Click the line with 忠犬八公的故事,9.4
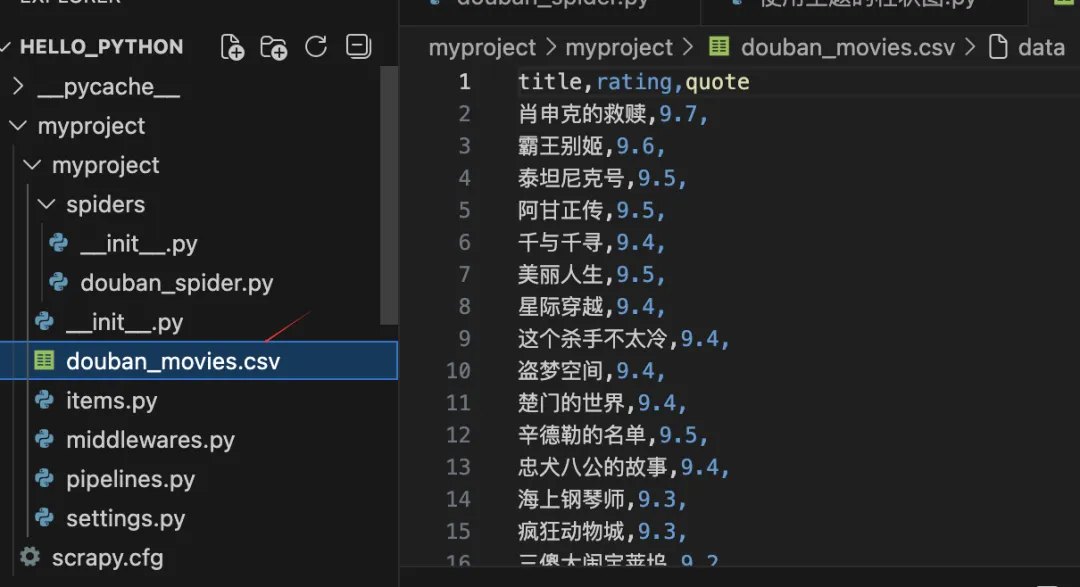The width and height of the screenshot is (1080, 587). [x=624, y=468]
